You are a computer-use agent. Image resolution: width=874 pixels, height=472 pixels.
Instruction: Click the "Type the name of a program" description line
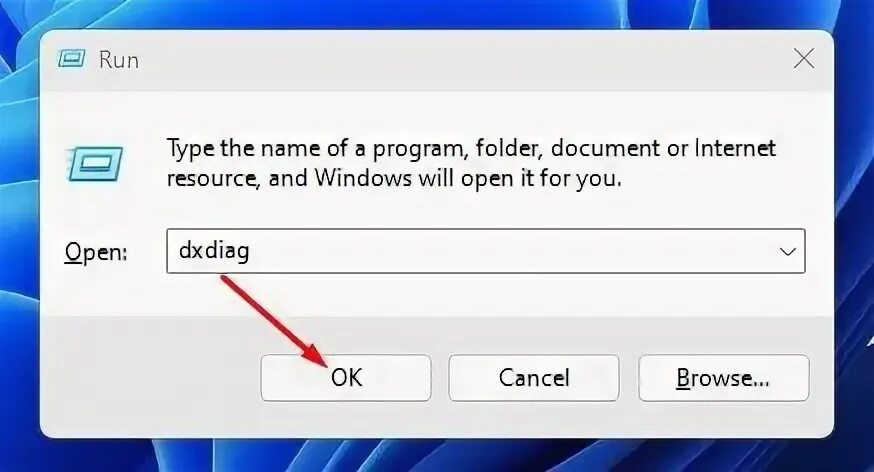471,149
